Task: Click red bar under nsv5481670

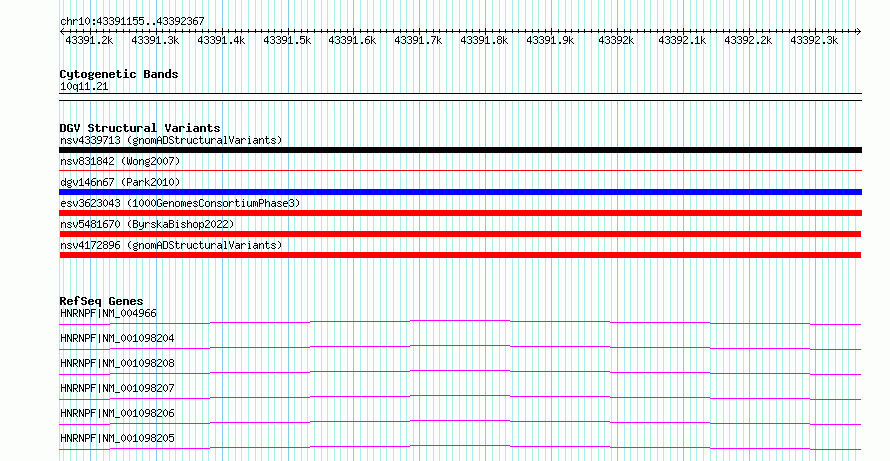Action: pyautogui.click(x=460, y=234)
